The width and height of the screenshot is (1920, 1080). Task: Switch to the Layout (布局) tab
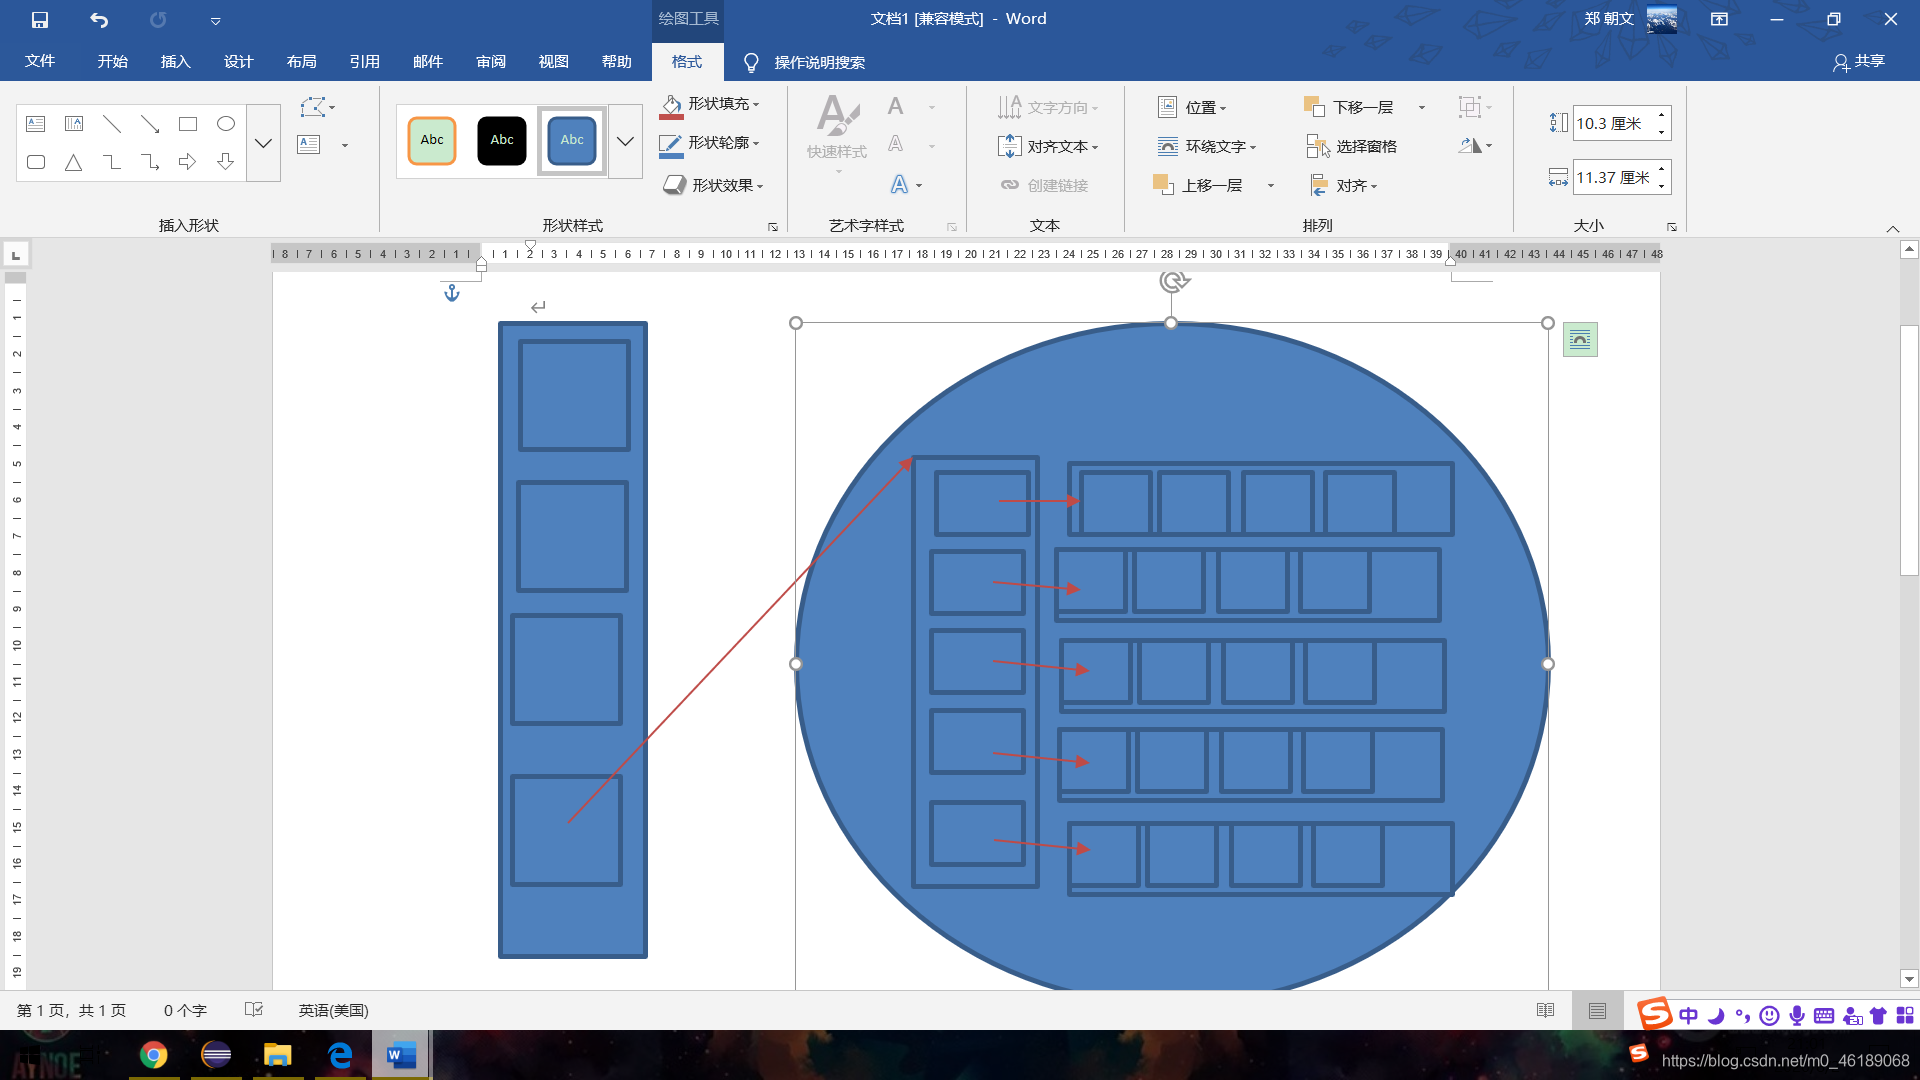pyautogui.click(x=301, y=62)
